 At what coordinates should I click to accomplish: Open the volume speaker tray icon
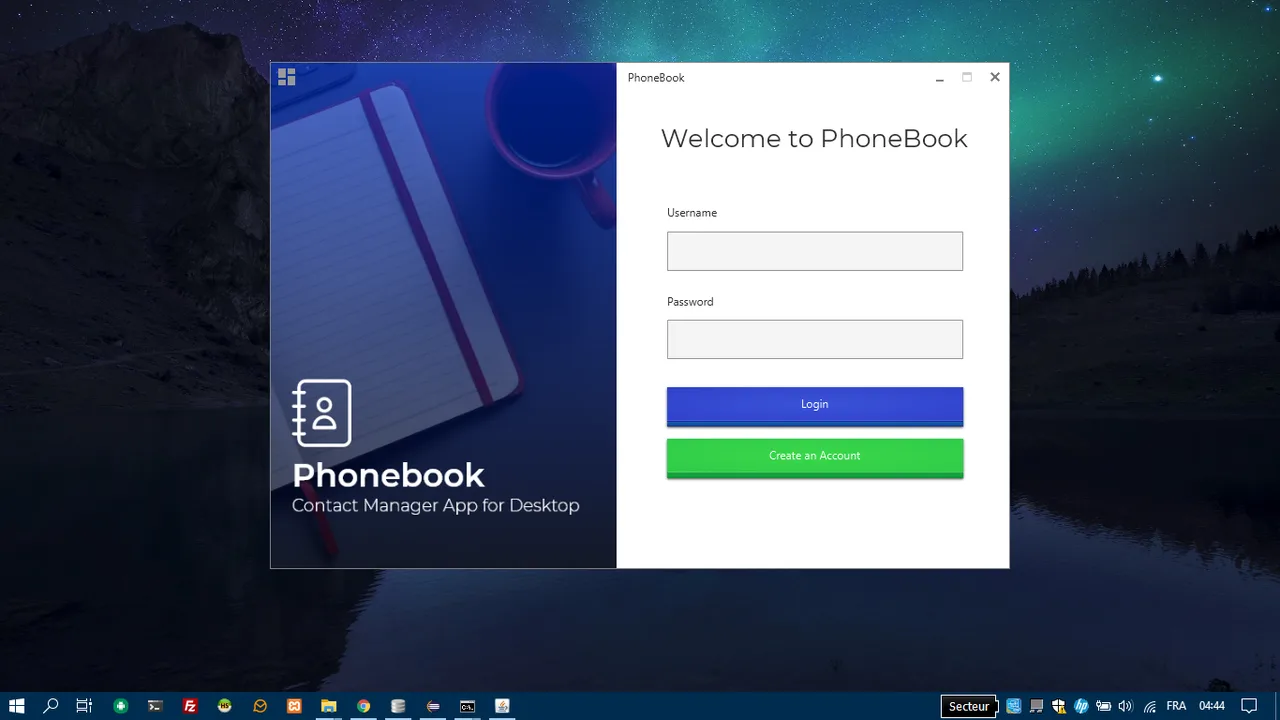pyautogui.click(x=1125, y=706)
